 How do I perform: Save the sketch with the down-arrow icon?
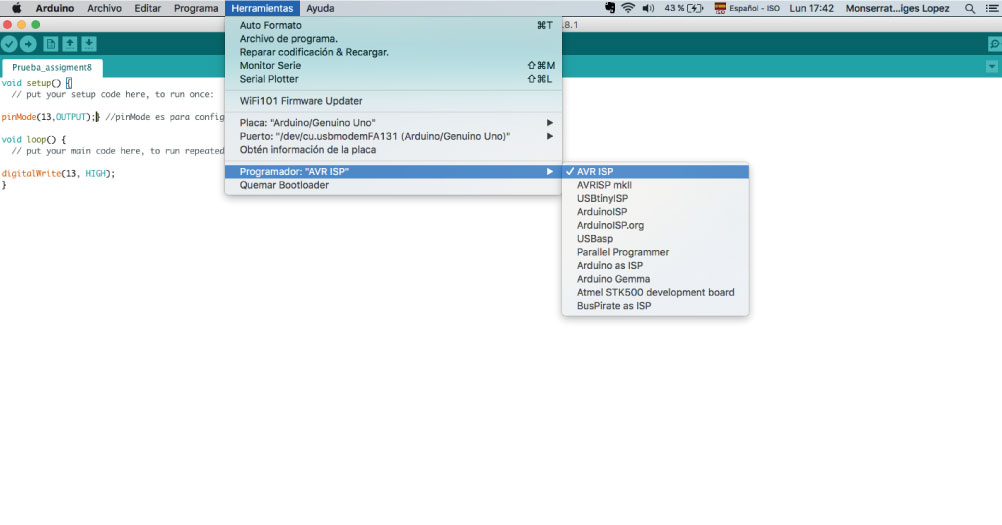point(89,43)
